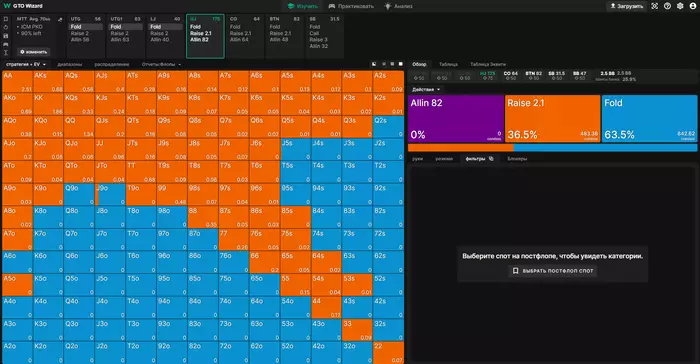Click the выбрать постфлоп спот button
This screenshot has height=364, width=700.
coord(553,271)
